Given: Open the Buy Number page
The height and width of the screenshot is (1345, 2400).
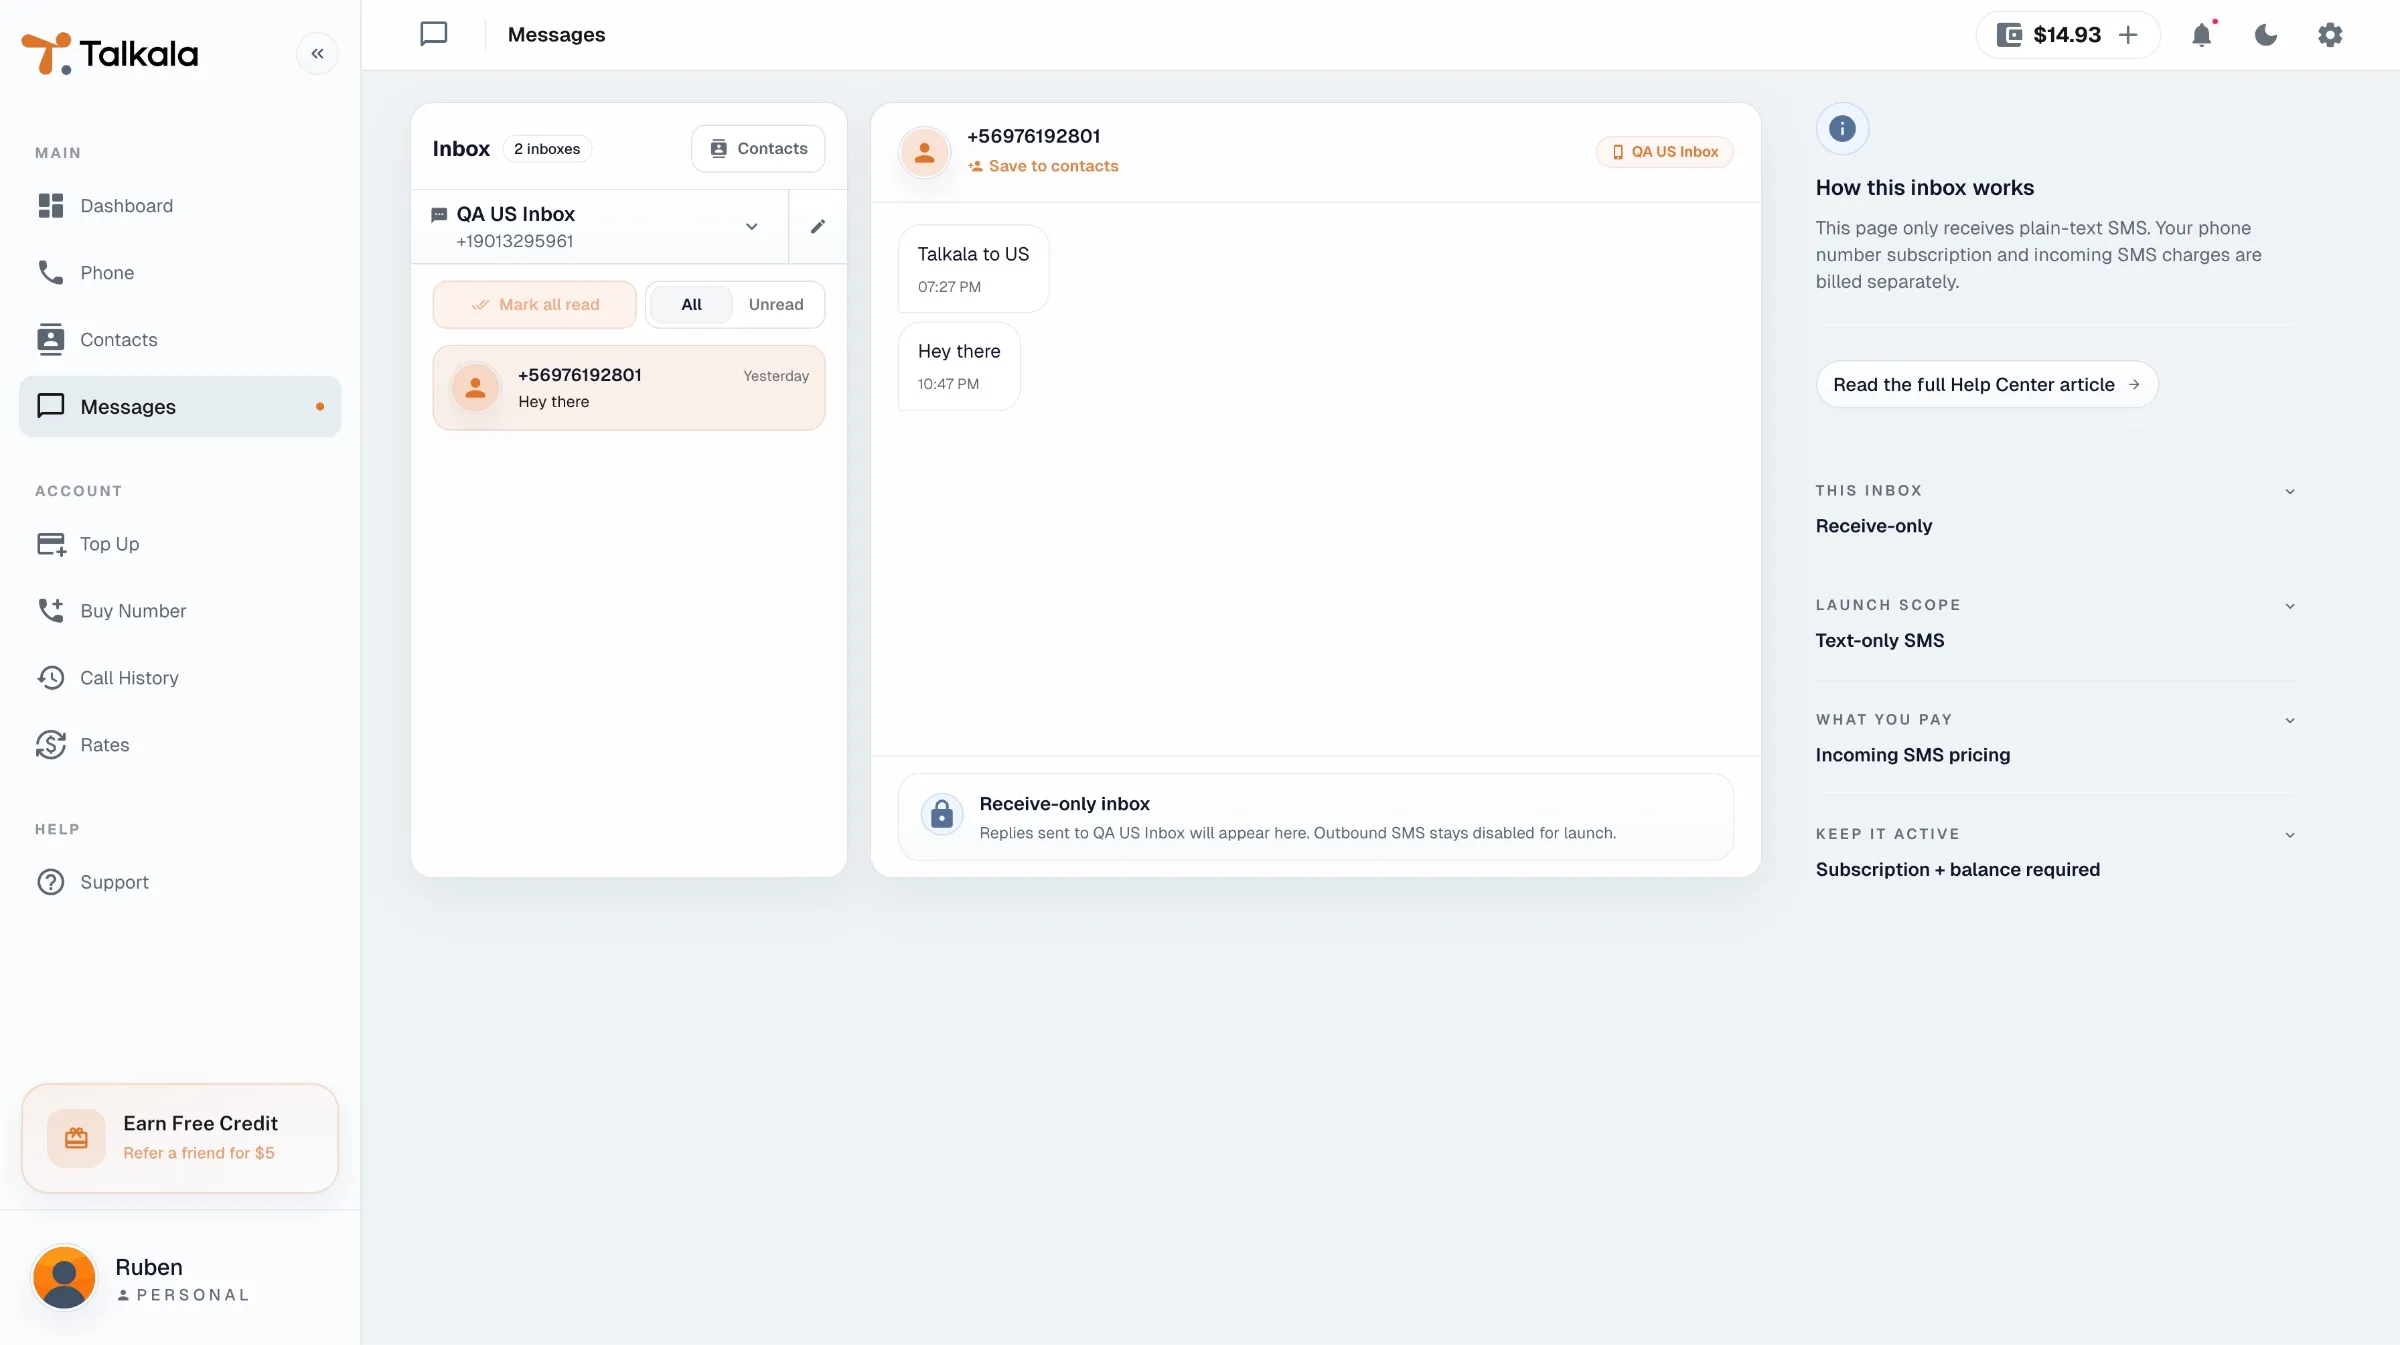Looking at the screenshot, I should 180,611.
